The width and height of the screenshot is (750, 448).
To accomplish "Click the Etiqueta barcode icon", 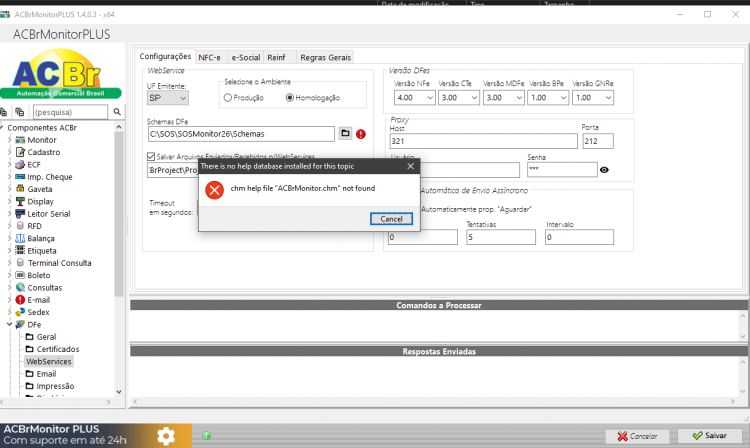I will click(x=20, y=251).
